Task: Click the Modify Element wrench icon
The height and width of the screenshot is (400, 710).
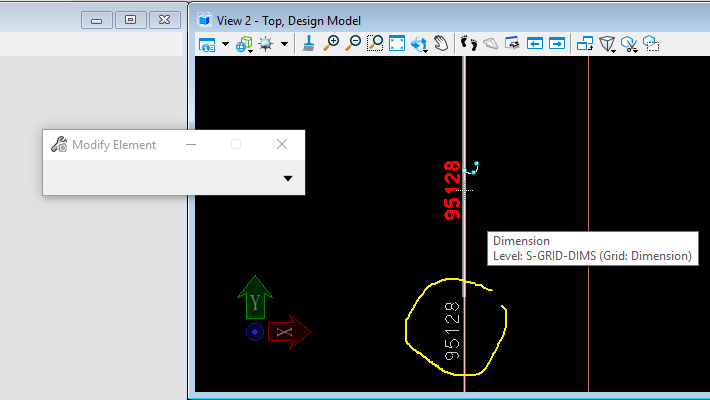Action: (x=59, y=145)
